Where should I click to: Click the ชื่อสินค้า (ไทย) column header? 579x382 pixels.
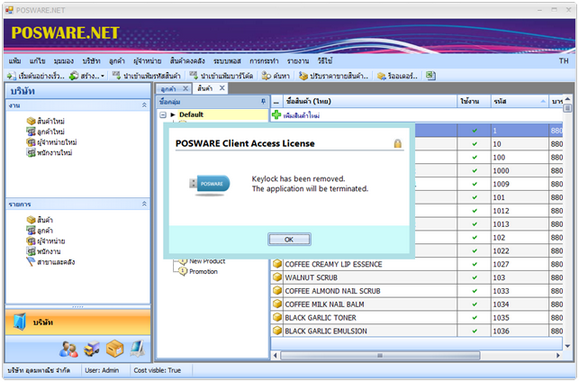[x=370, y=101]
